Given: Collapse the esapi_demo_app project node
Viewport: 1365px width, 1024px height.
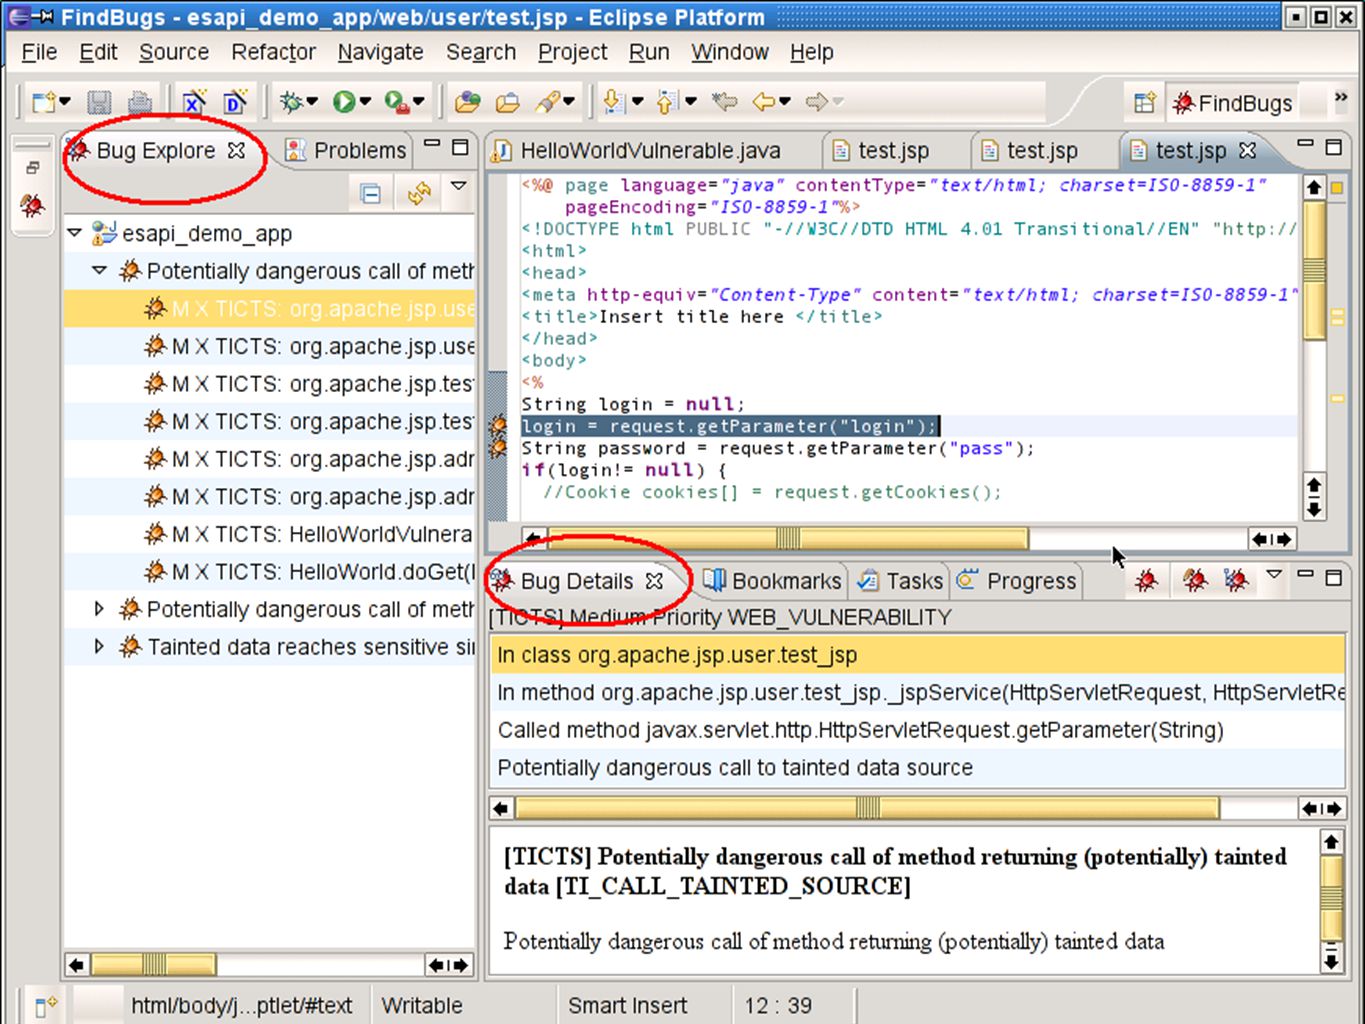Looking at the screenshot, I should tap(75, 233).
